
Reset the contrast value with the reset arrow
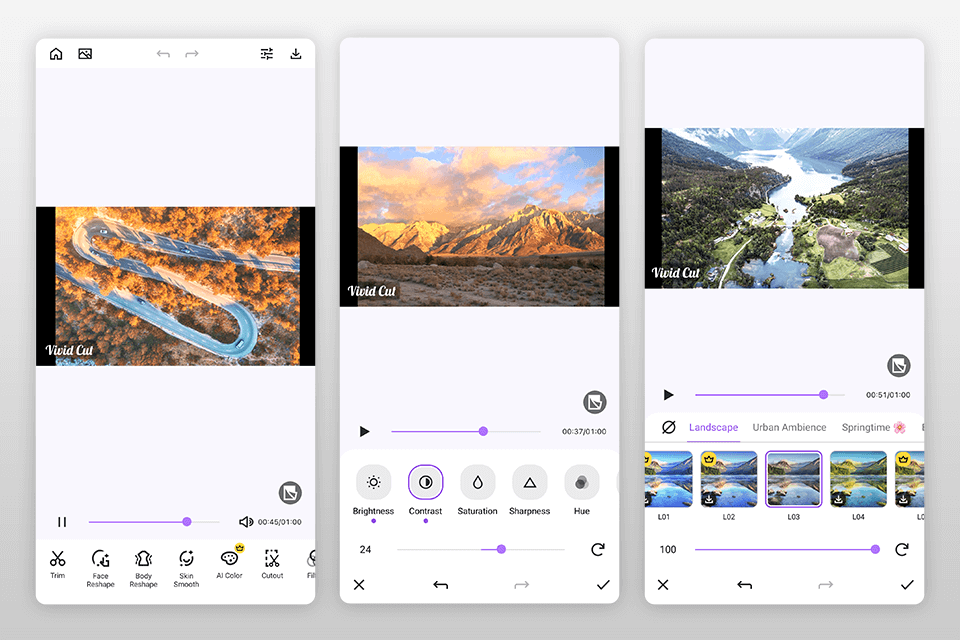pyautogui.click(x=598, y=549)
